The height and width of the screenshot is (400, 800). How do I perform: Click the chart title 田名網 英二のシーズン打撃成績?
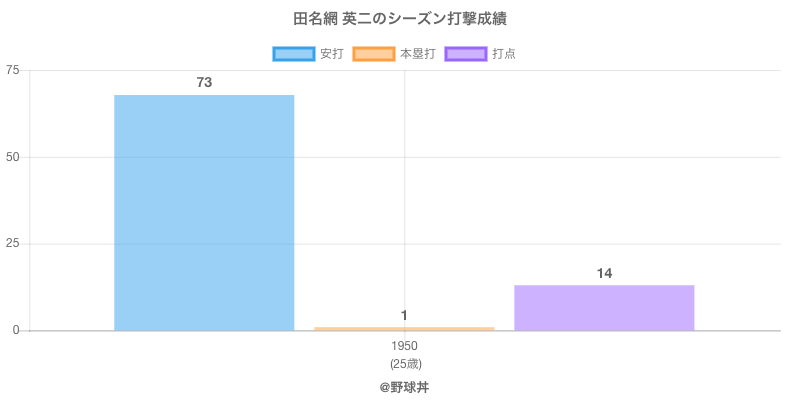point(400,19)
